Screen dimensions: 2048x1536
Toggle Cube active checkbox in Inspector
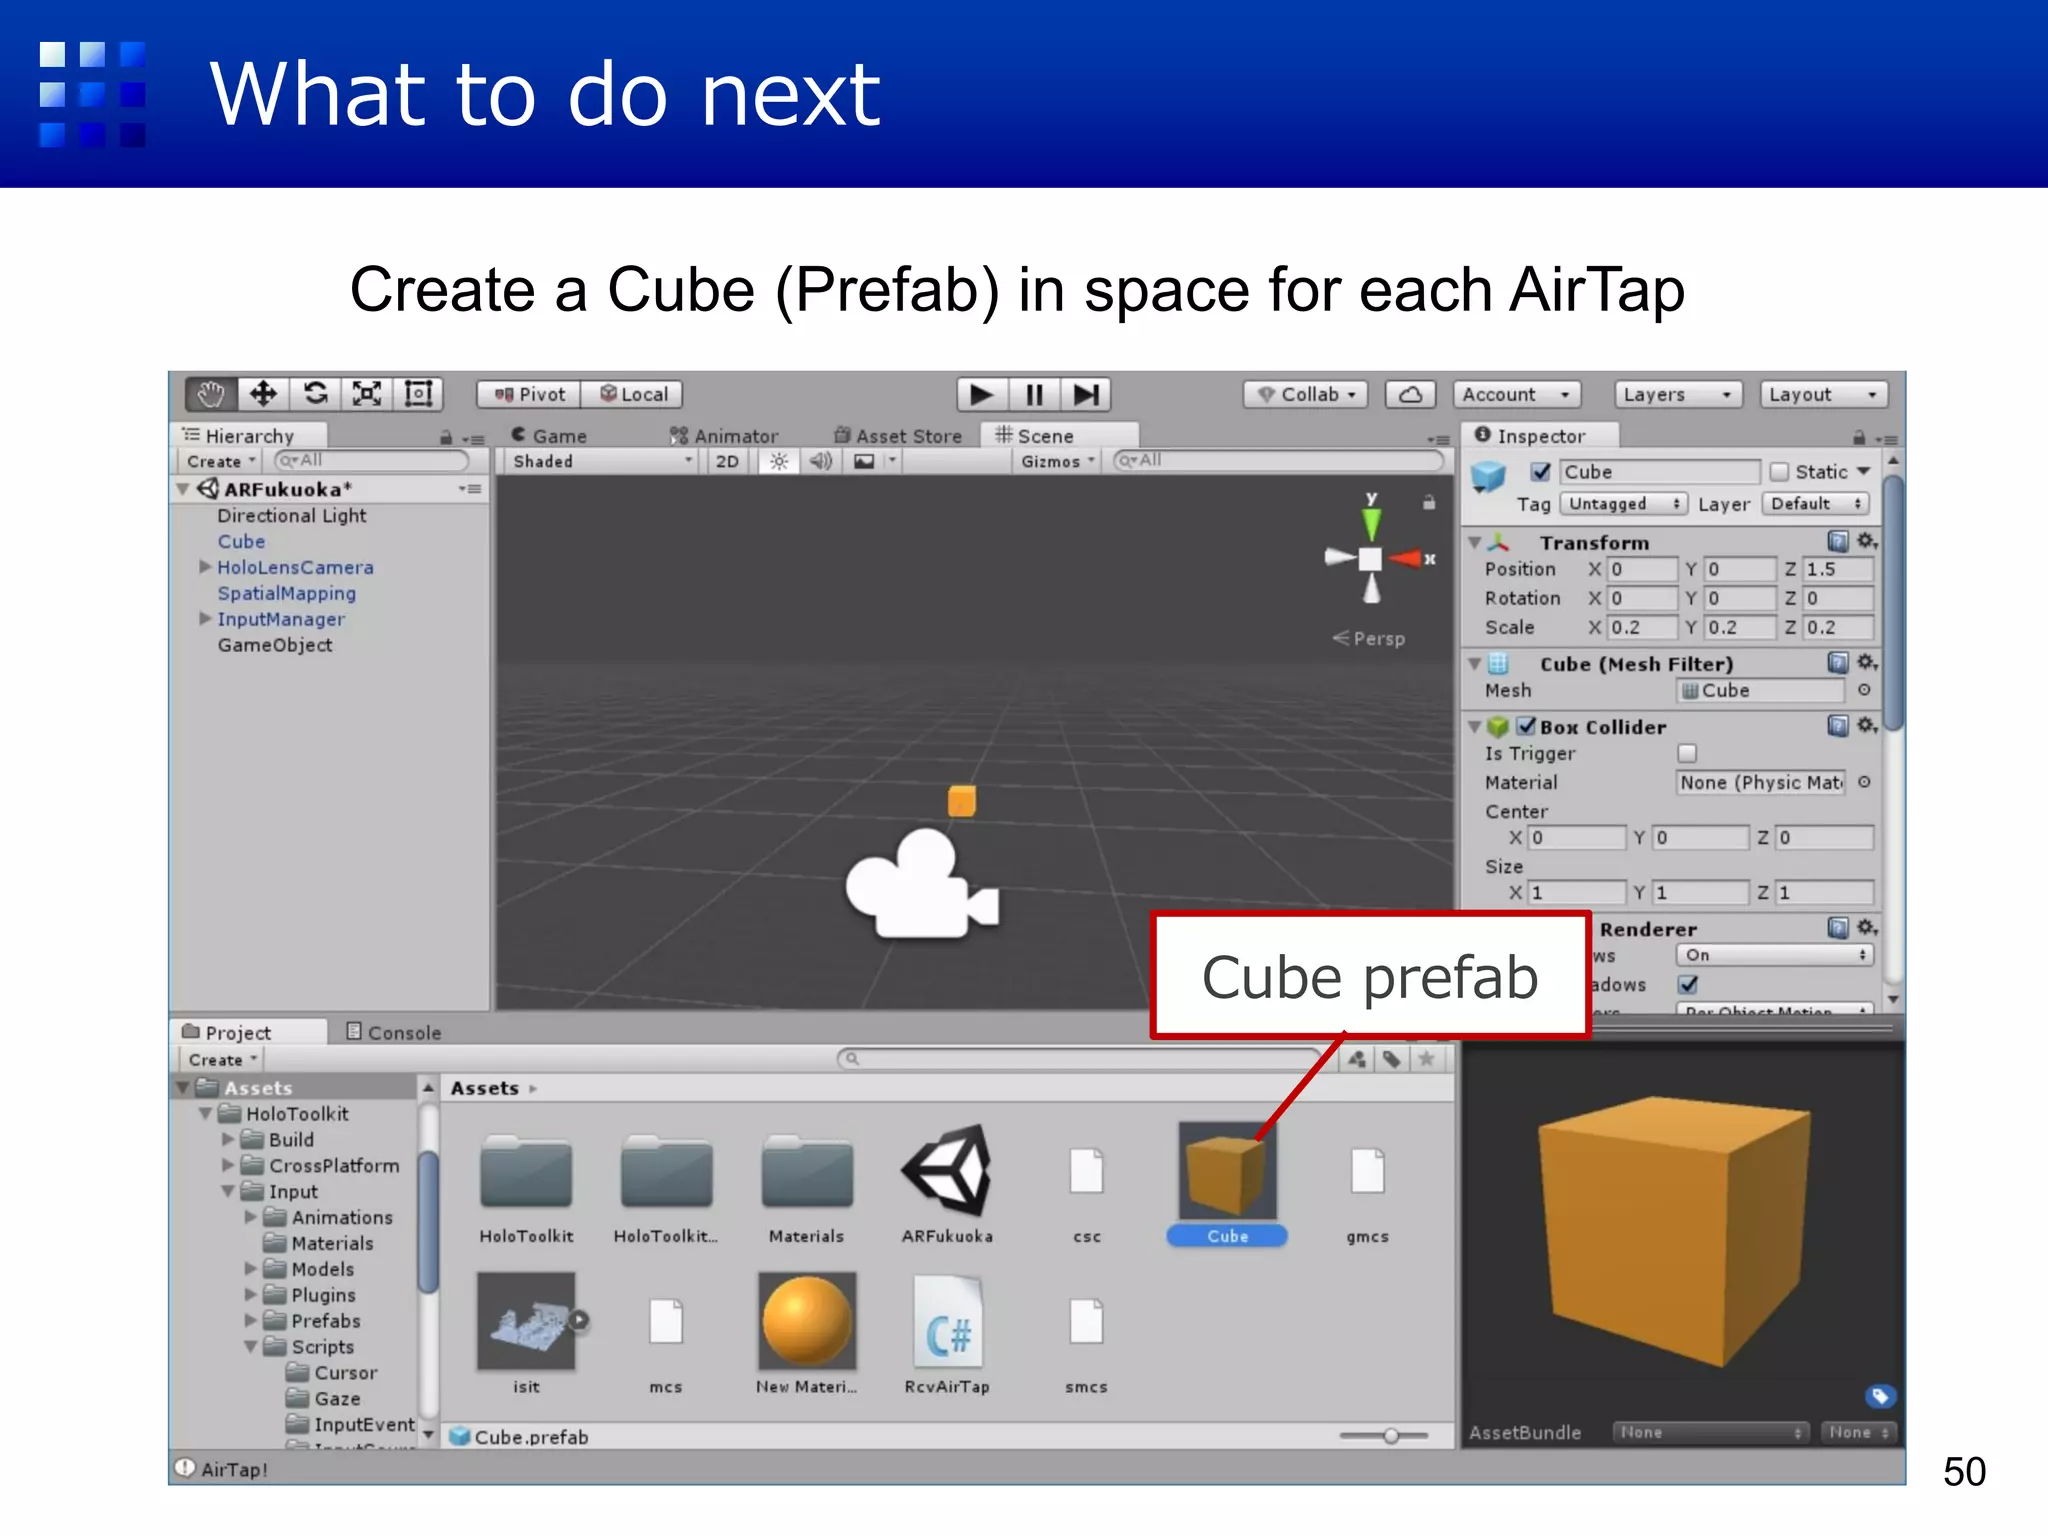pos(1541,472)
